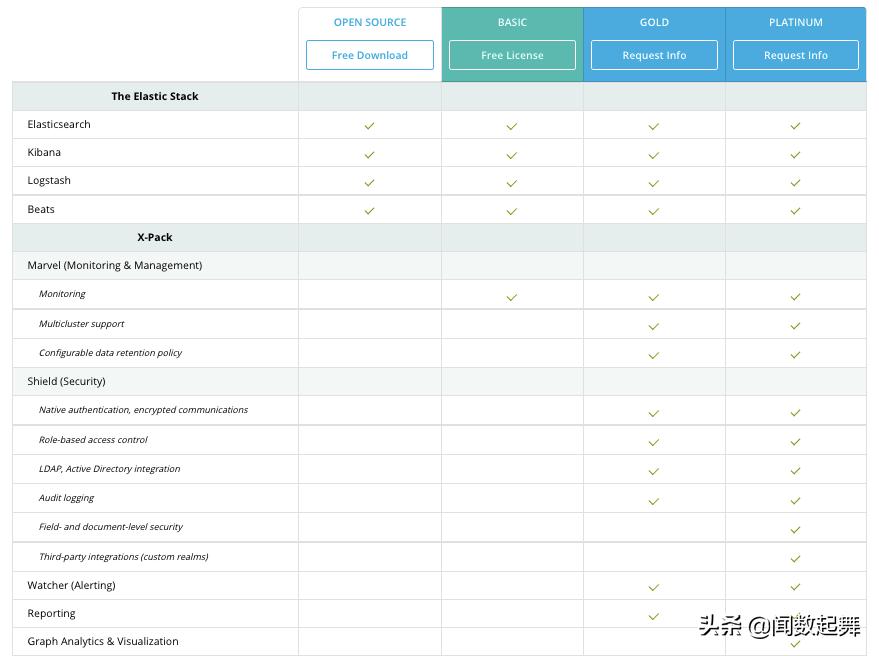Click the Elasticsearch checkmark in Basic column
Screen dimensions: 879x656
[512, 126]
